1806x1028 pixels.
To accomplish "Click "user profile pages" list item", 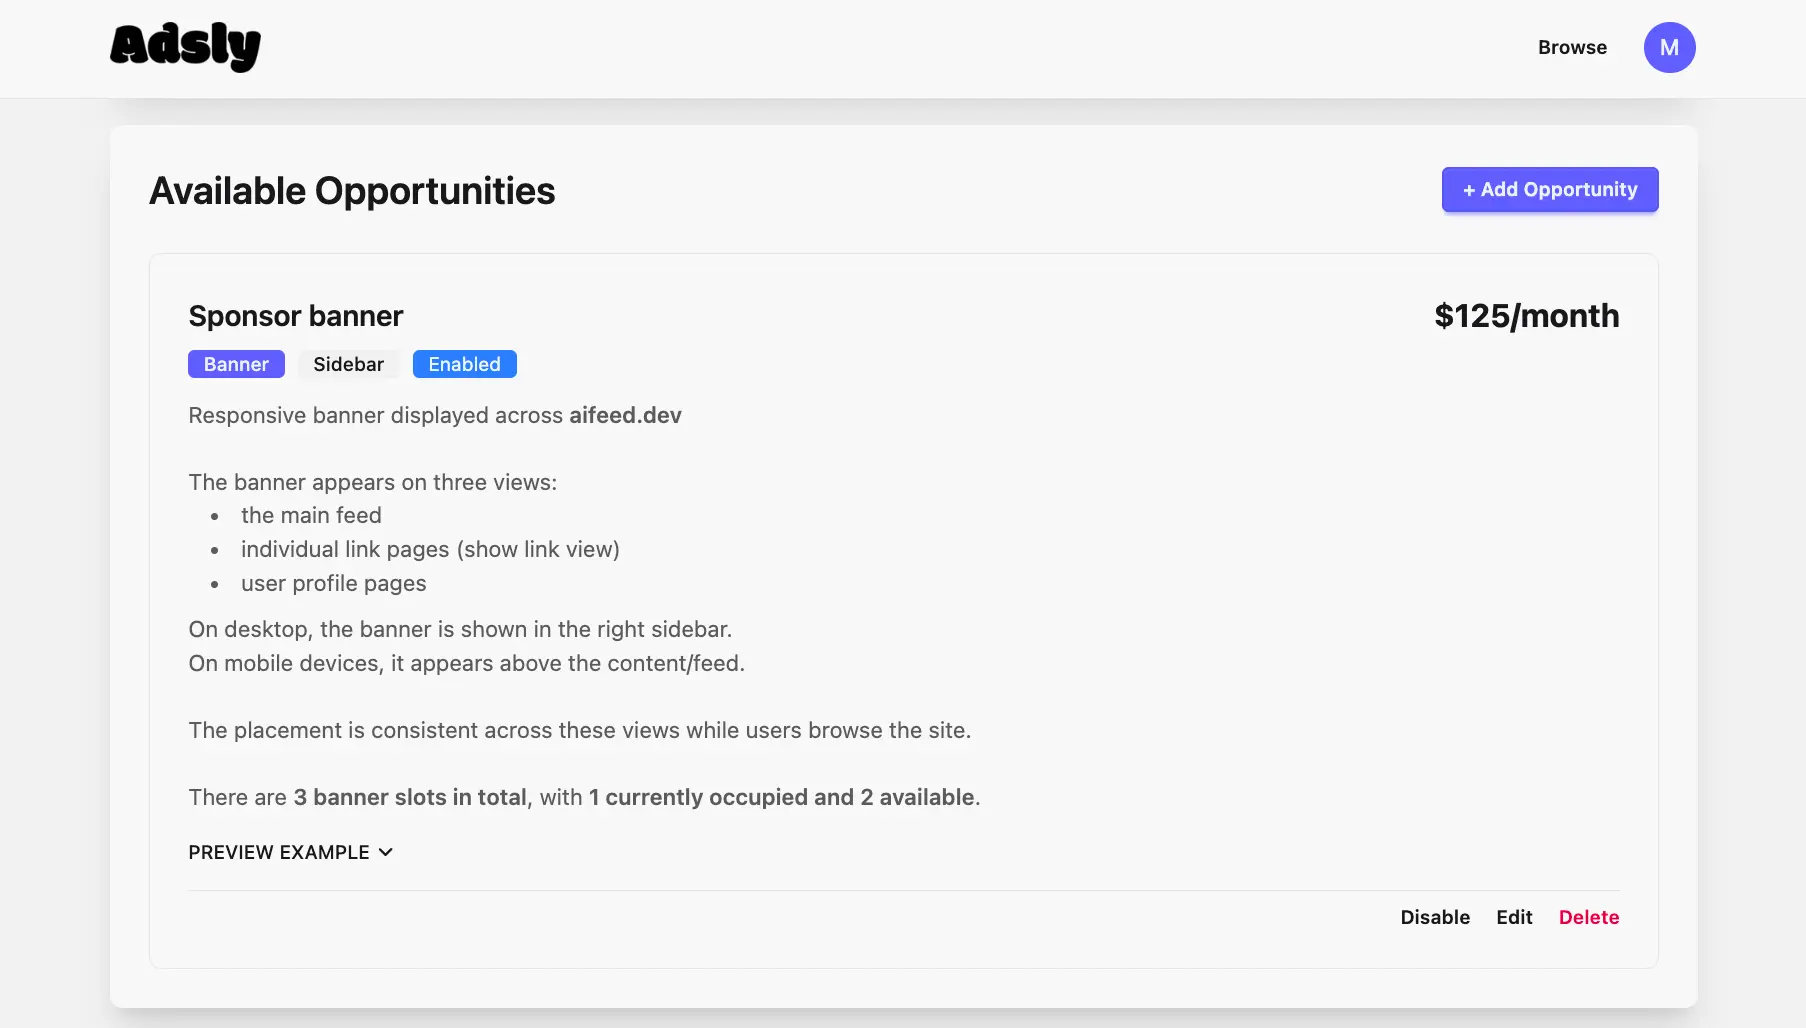I will (333, 583).
